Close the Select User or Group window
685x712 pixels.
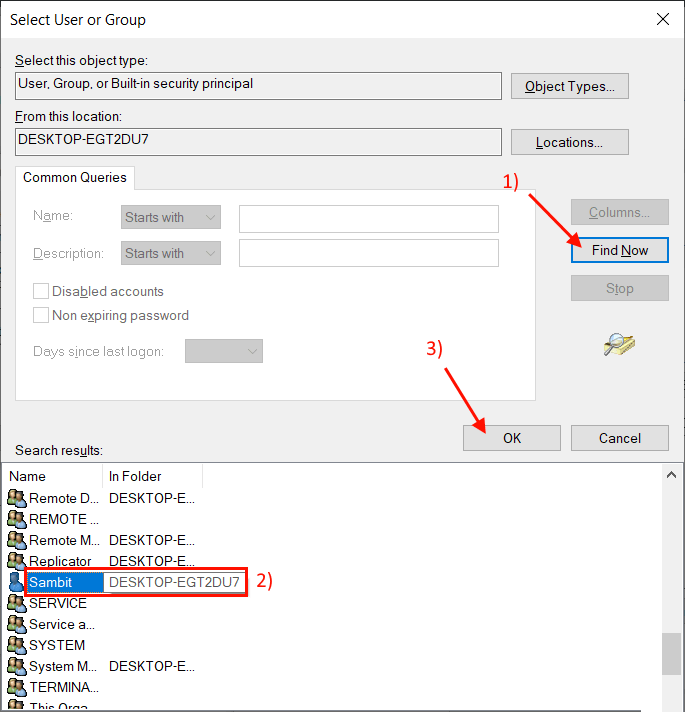pos(663,19)
